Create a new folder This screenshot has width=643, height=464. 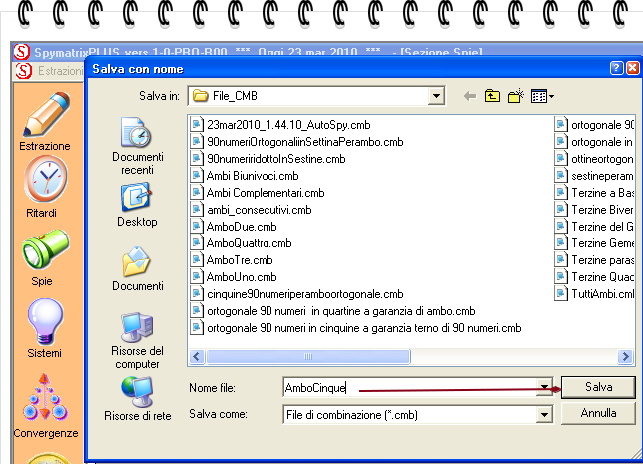point(515,96)
